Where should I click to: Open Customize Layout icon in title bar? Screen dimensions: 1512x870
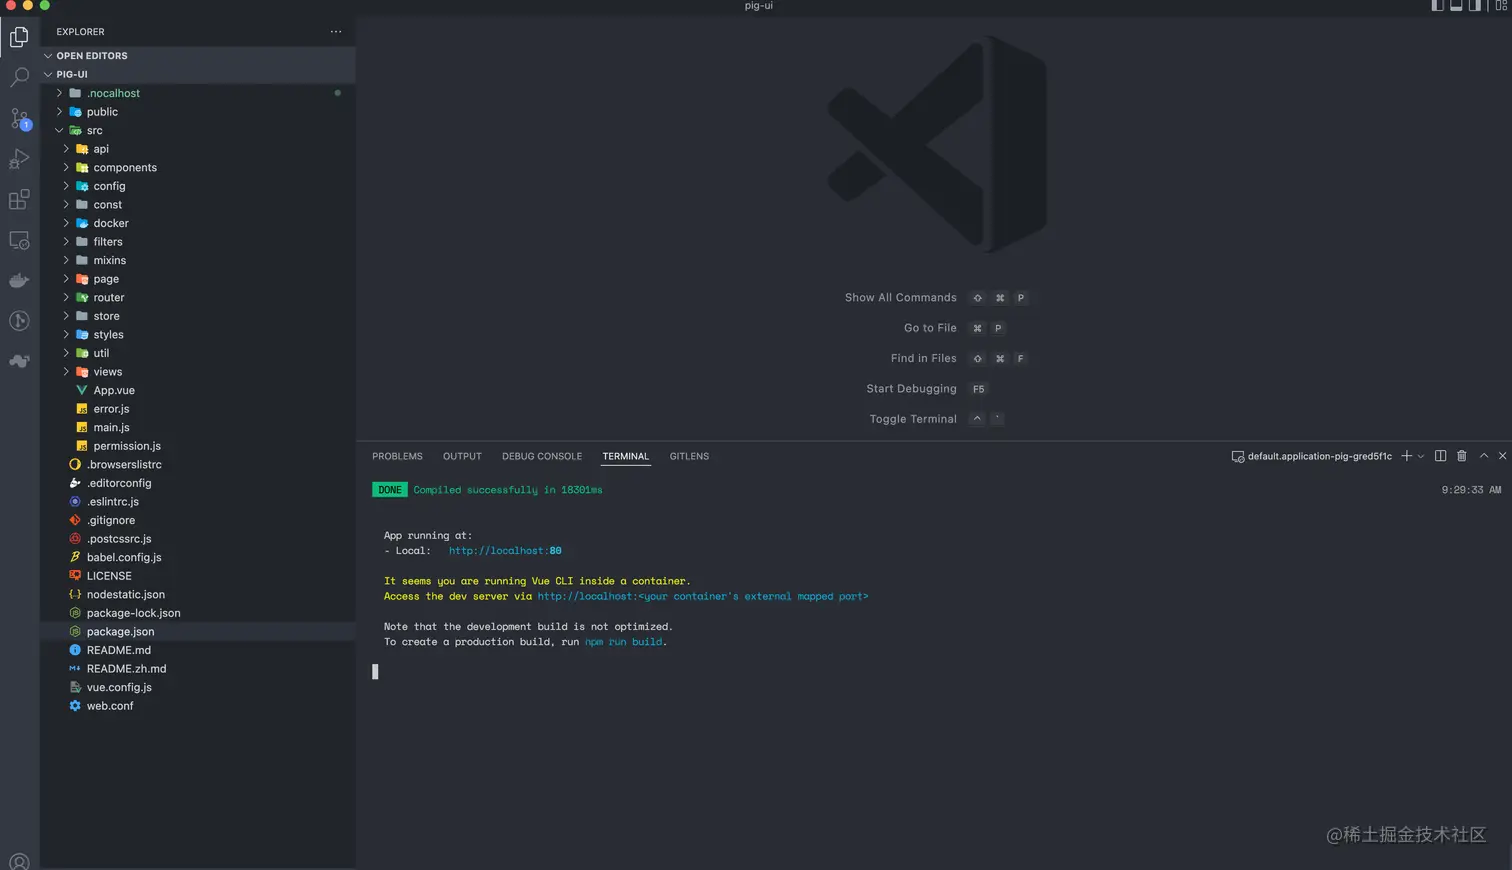coord(1501,6)
